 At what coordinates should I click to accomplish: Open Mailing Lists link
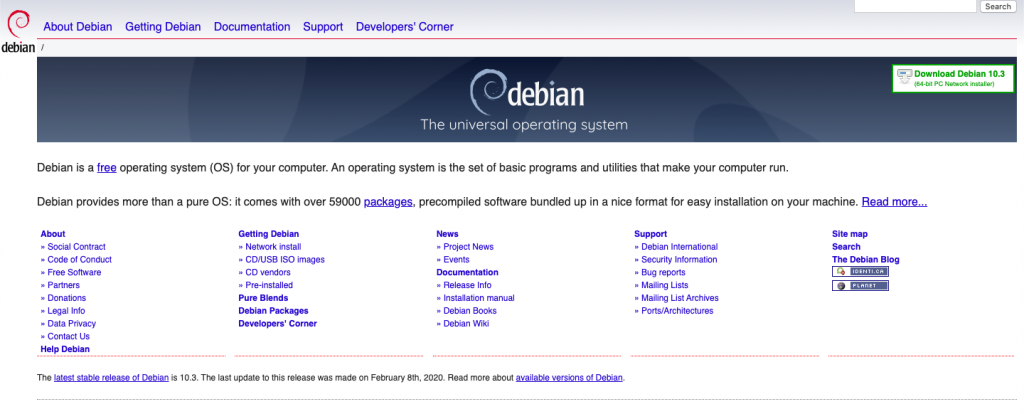[665, 285]
